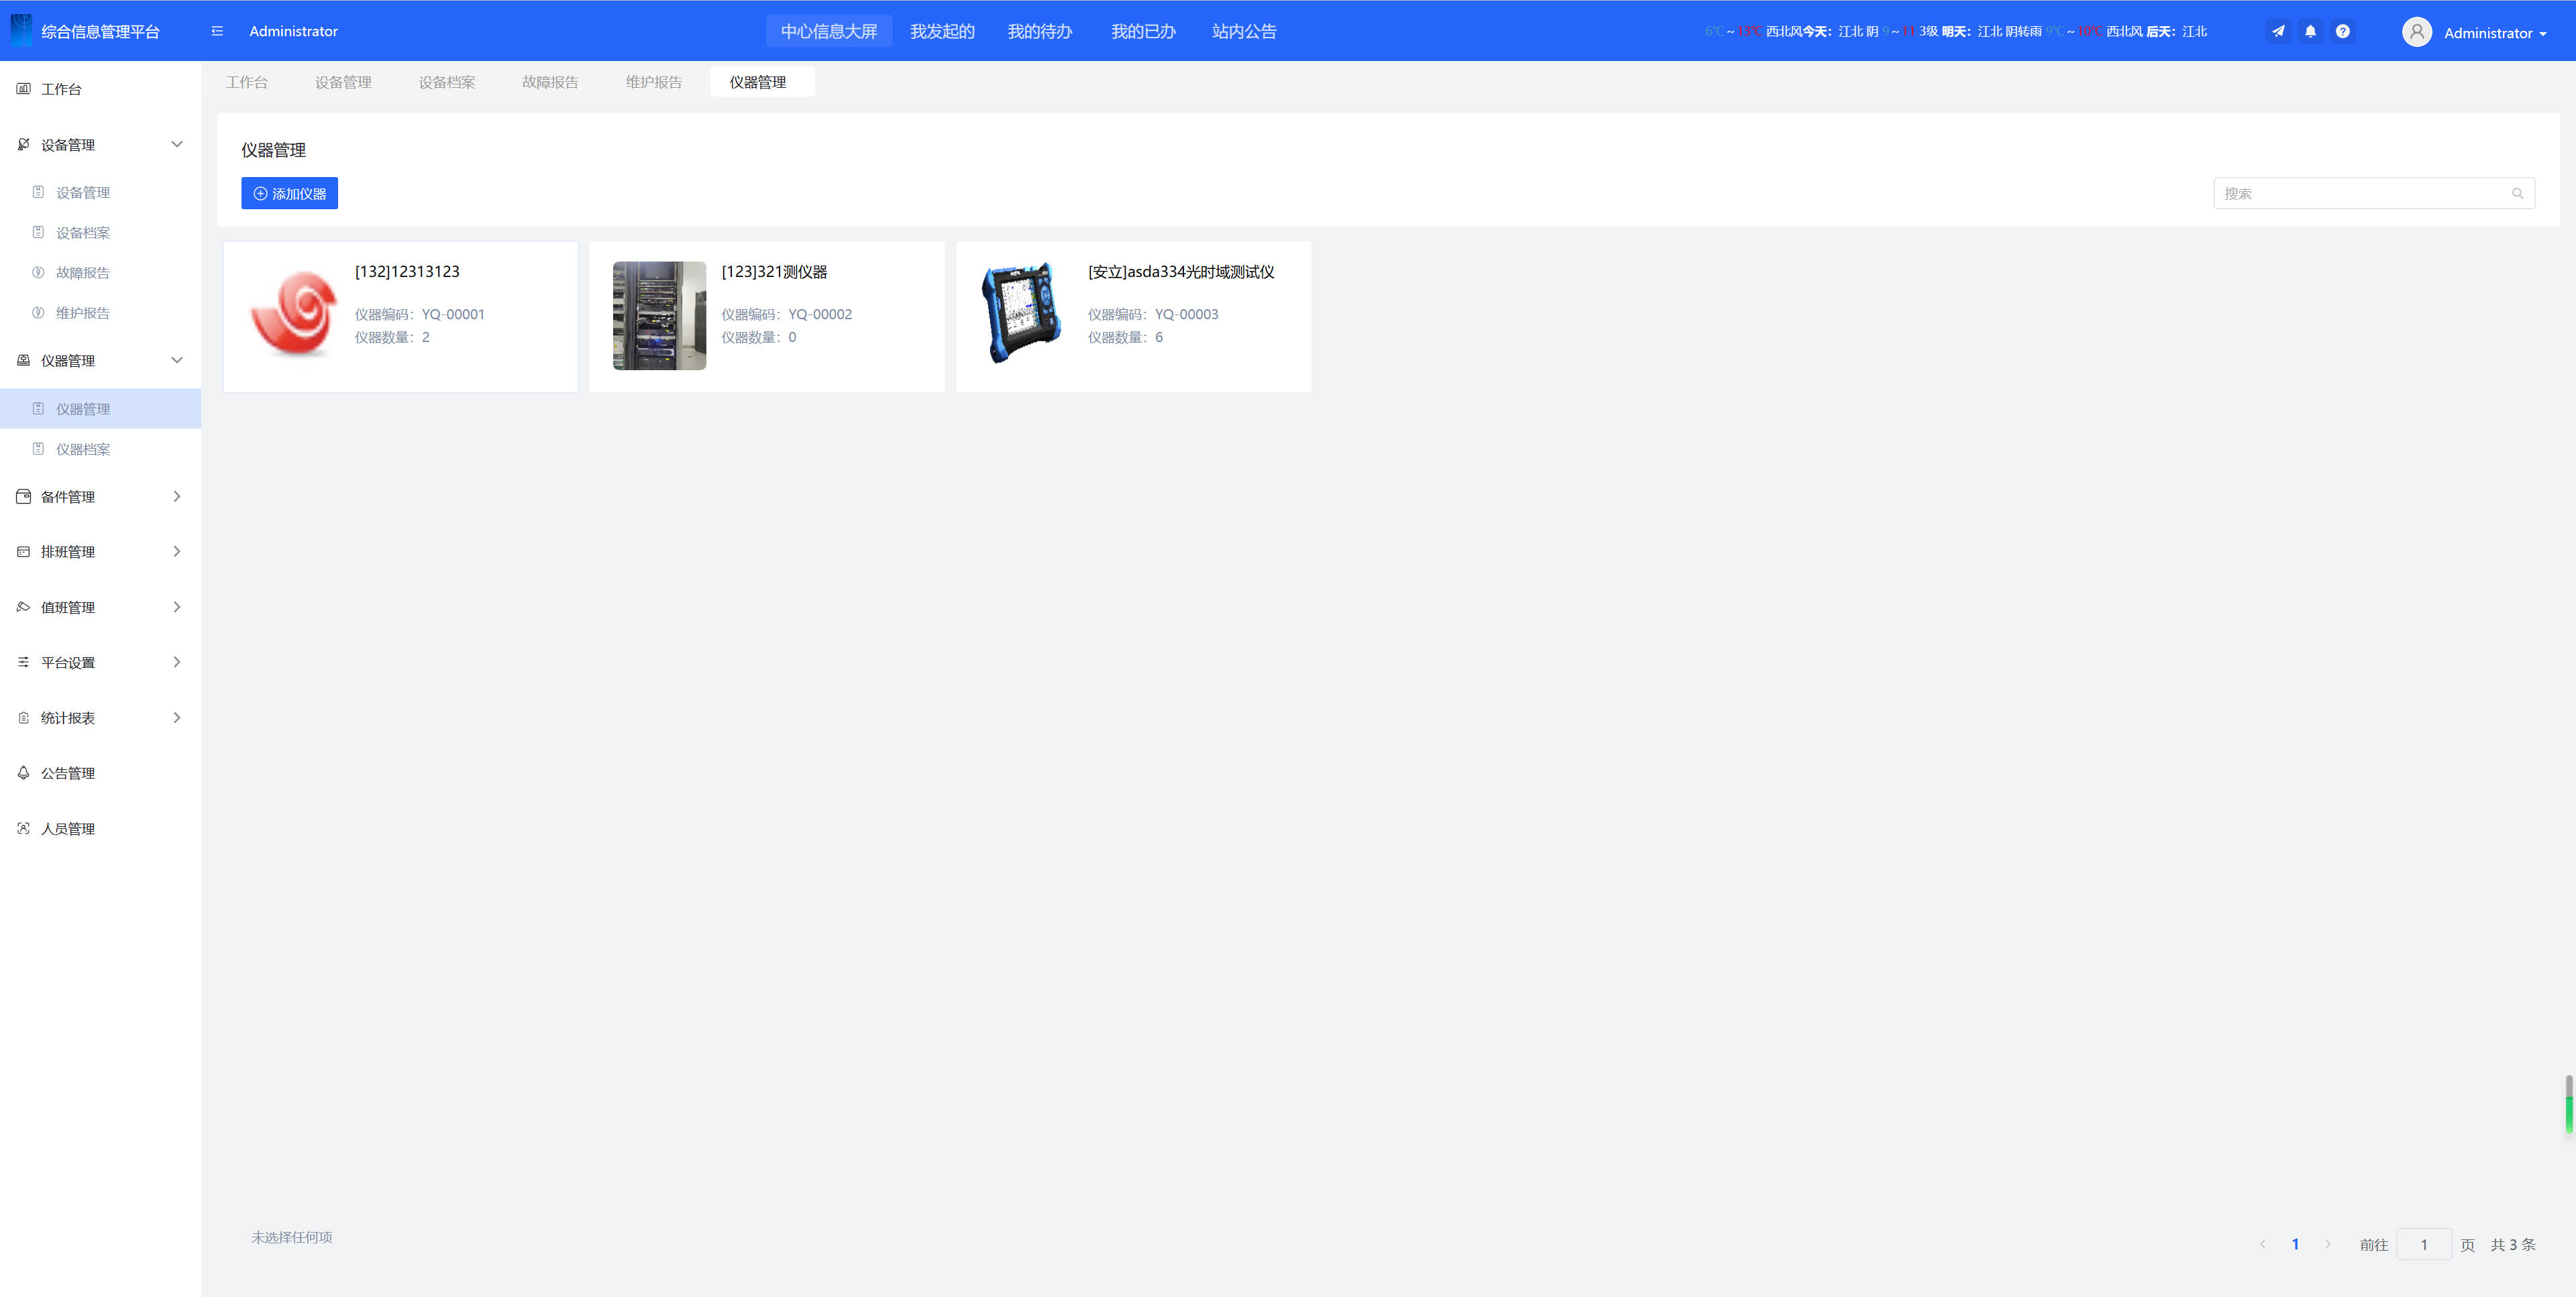2576x1297 pixels.
Task: Click the sidebar collapse hamburger icon
Action: click(217, 31)
